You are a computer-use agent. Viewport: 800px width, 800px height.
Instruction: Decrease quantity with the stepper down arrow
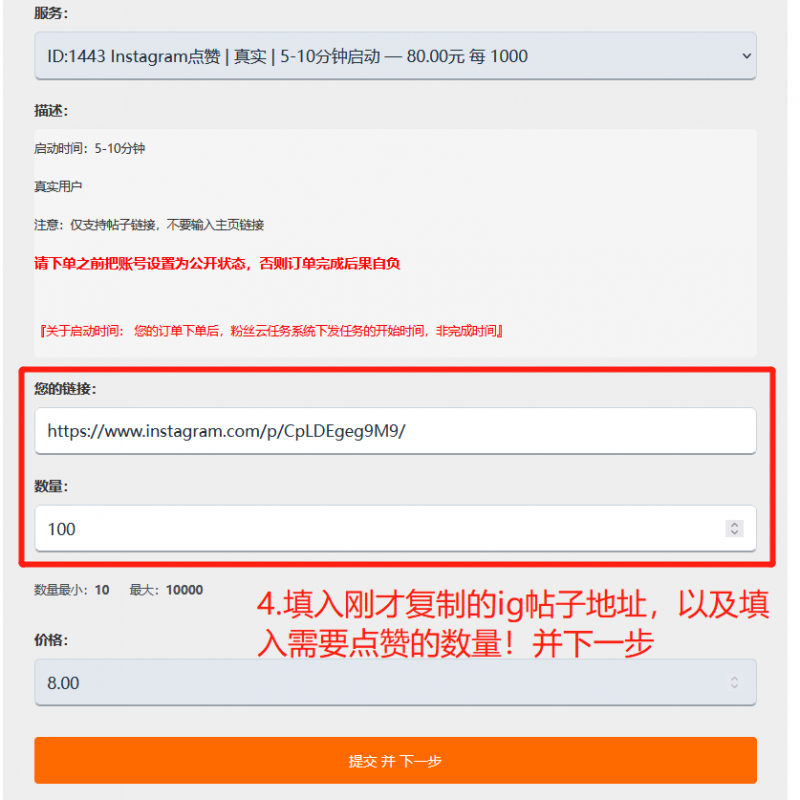tap(734, 533)
